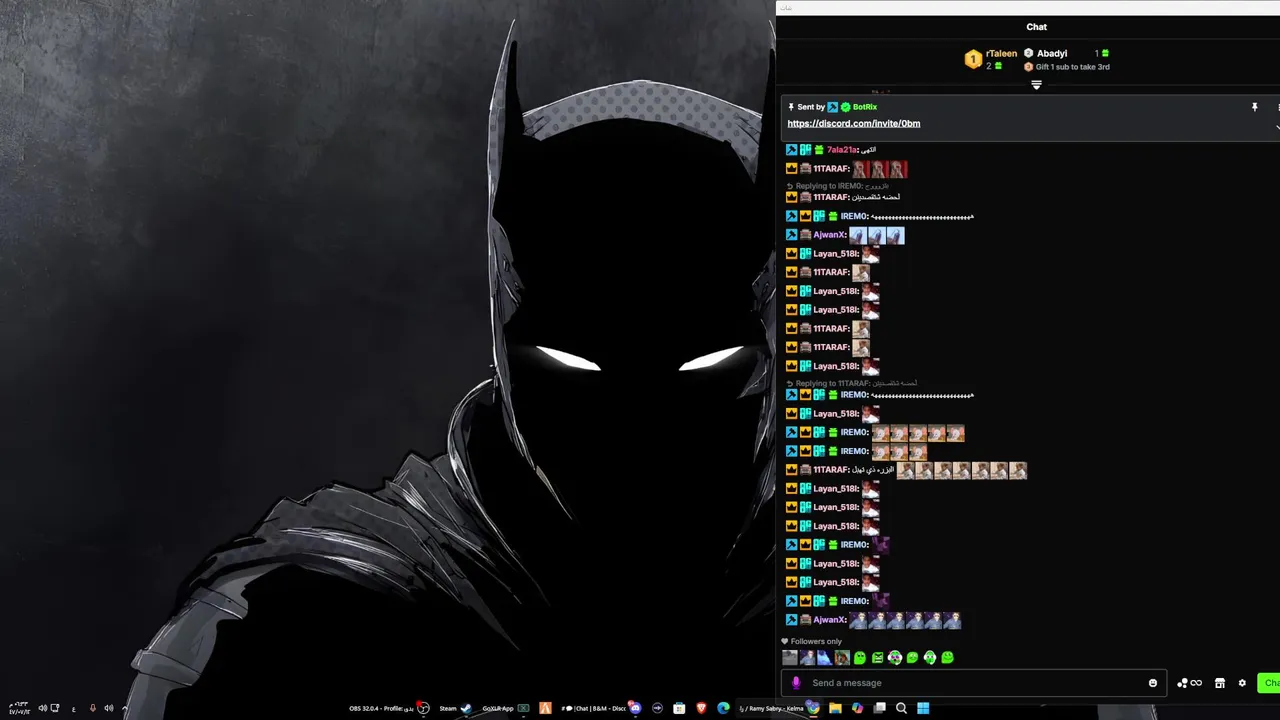This screenshot has height=720, width=1280.
Task: Open Discord Chat B&M taskbar window
Action: (602, 708)
